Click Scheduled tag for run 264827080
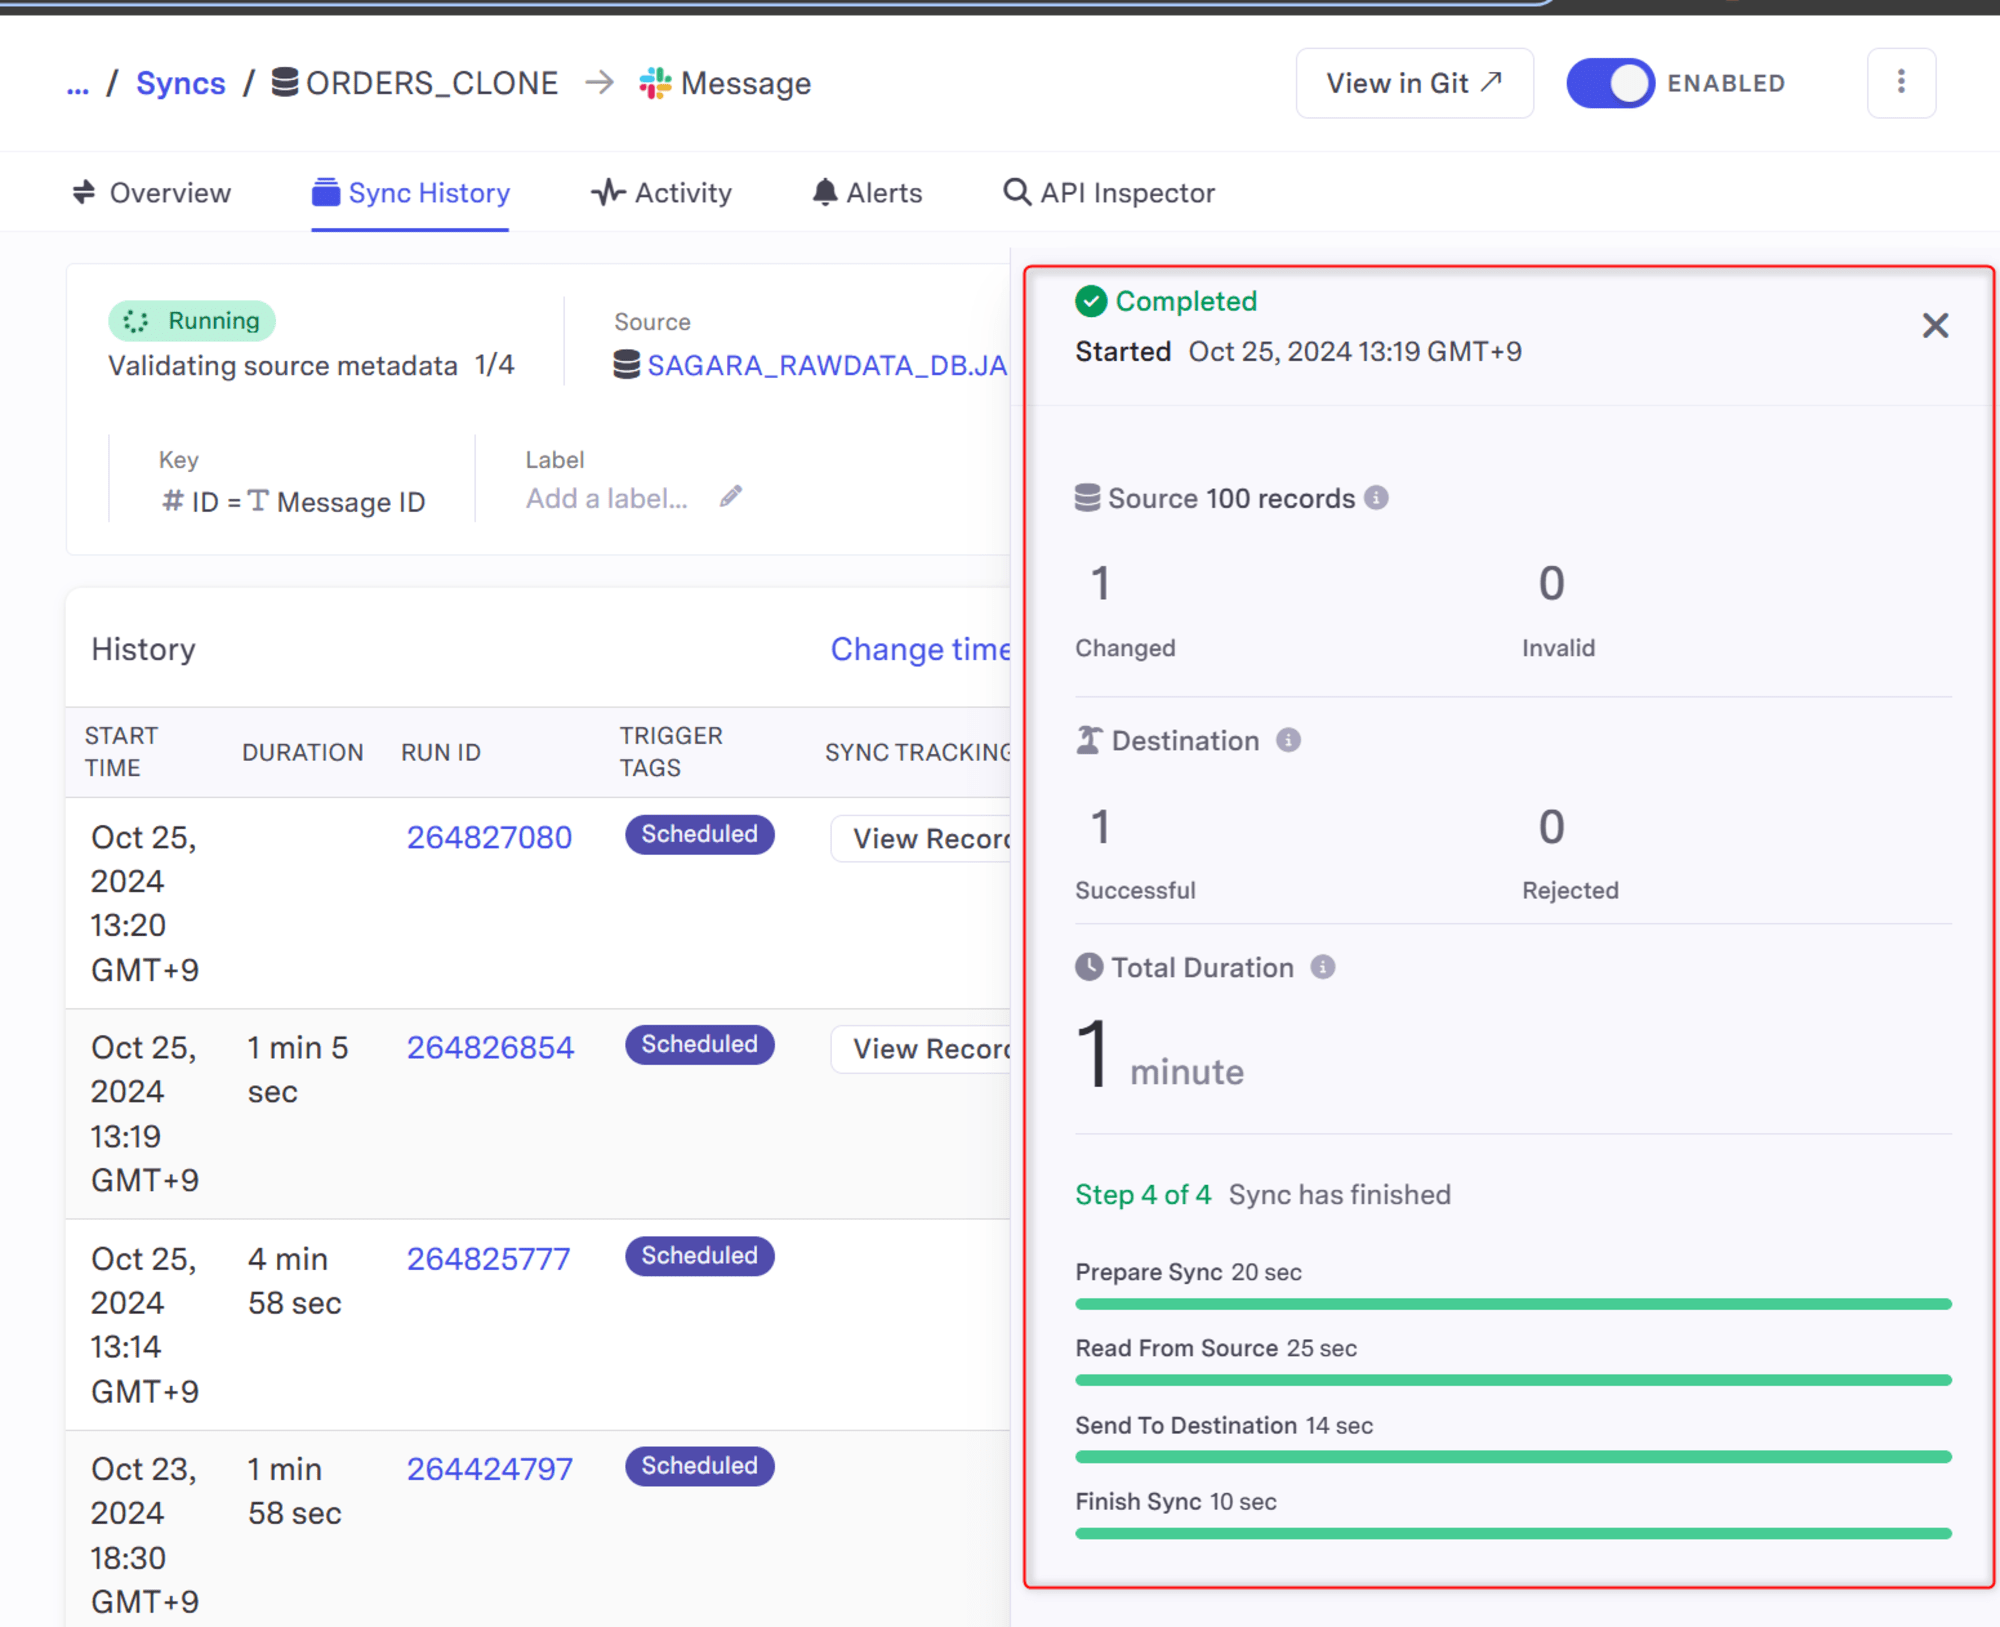 tap(699, 834)
